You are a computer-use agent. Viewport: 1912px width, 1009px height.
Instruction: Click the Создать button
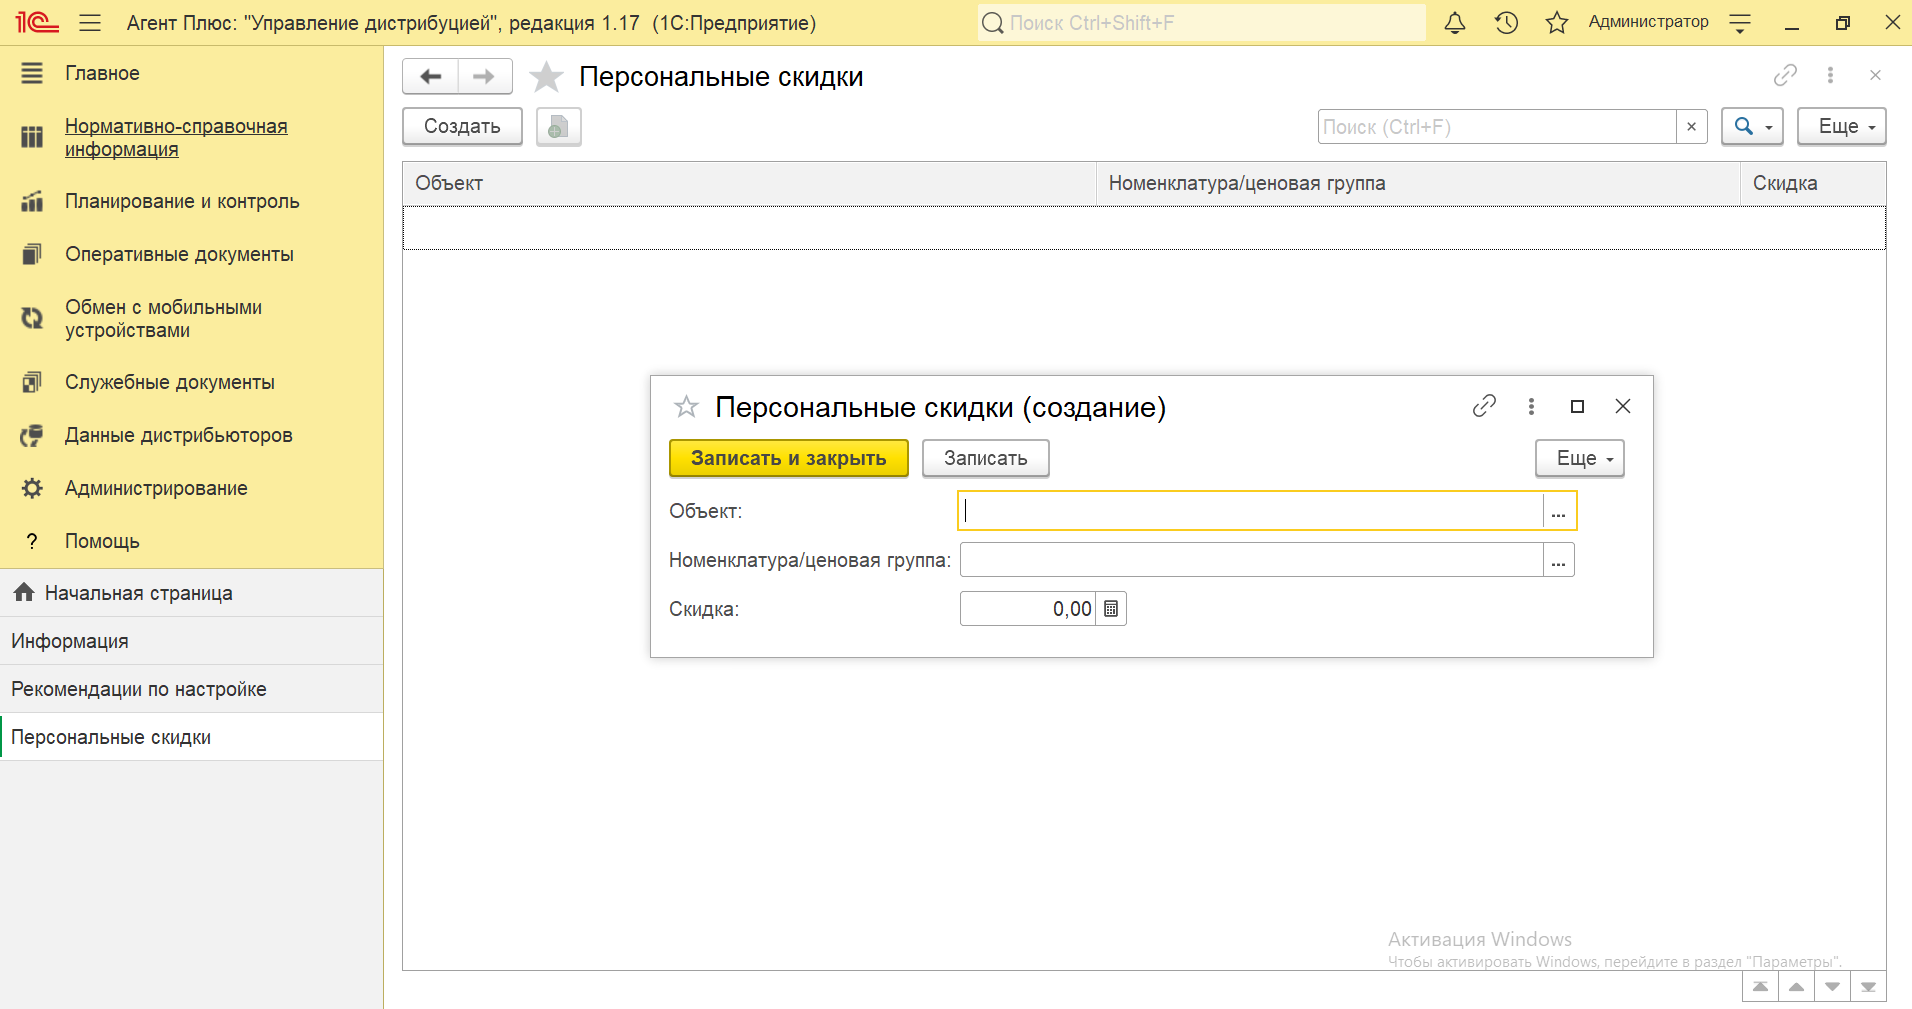[x=462, y=127]
